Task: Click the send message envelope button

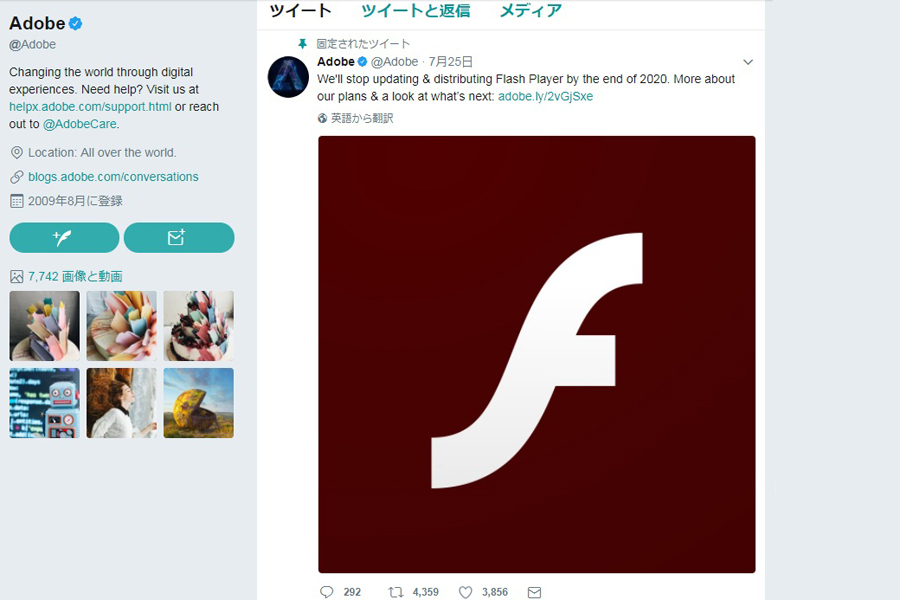Action: pyautogui.click(x=179, y=237)
